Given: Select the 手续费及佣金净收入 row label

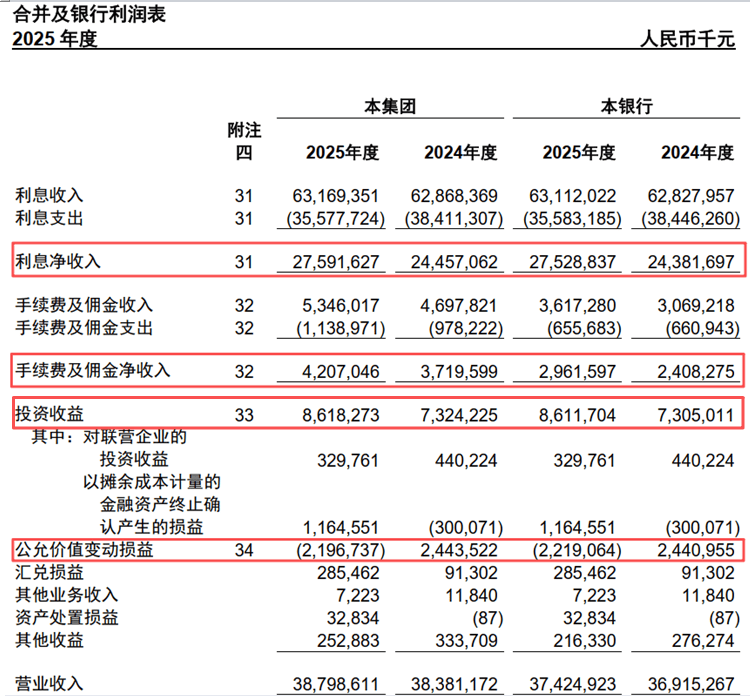Looking at the screenshot, I should (x=92, y=370).
